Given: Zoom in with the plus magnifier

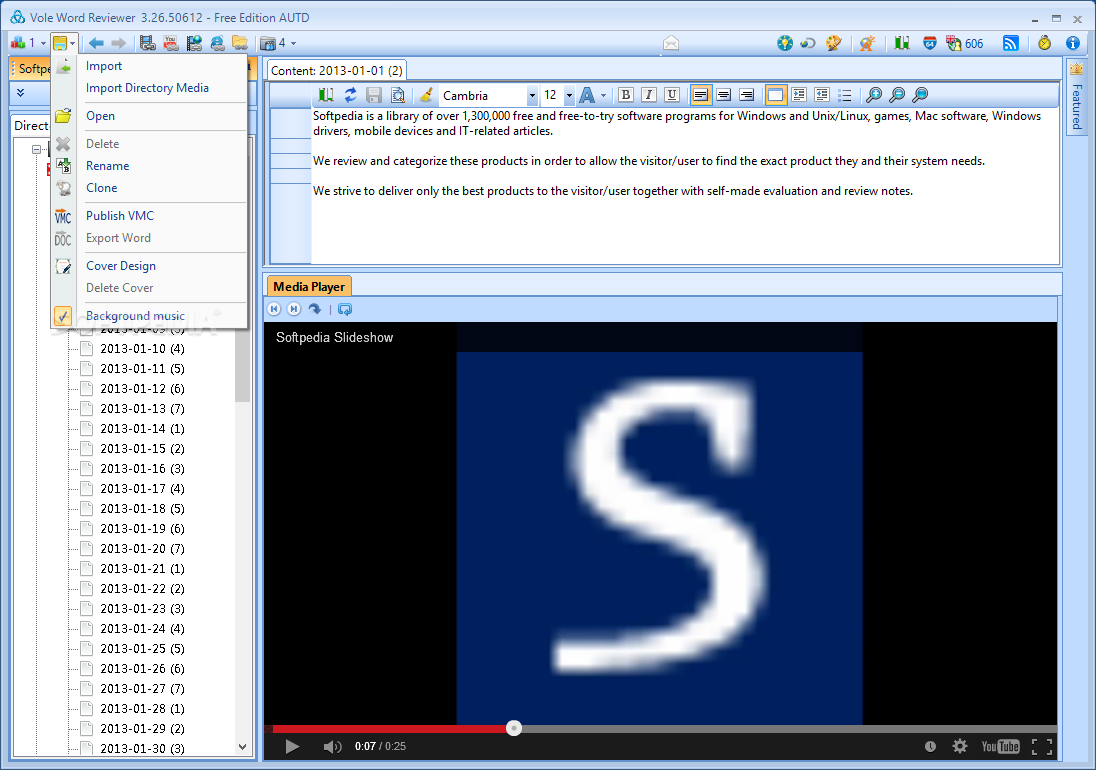Looking at the screenshot, I should point(874,95).
